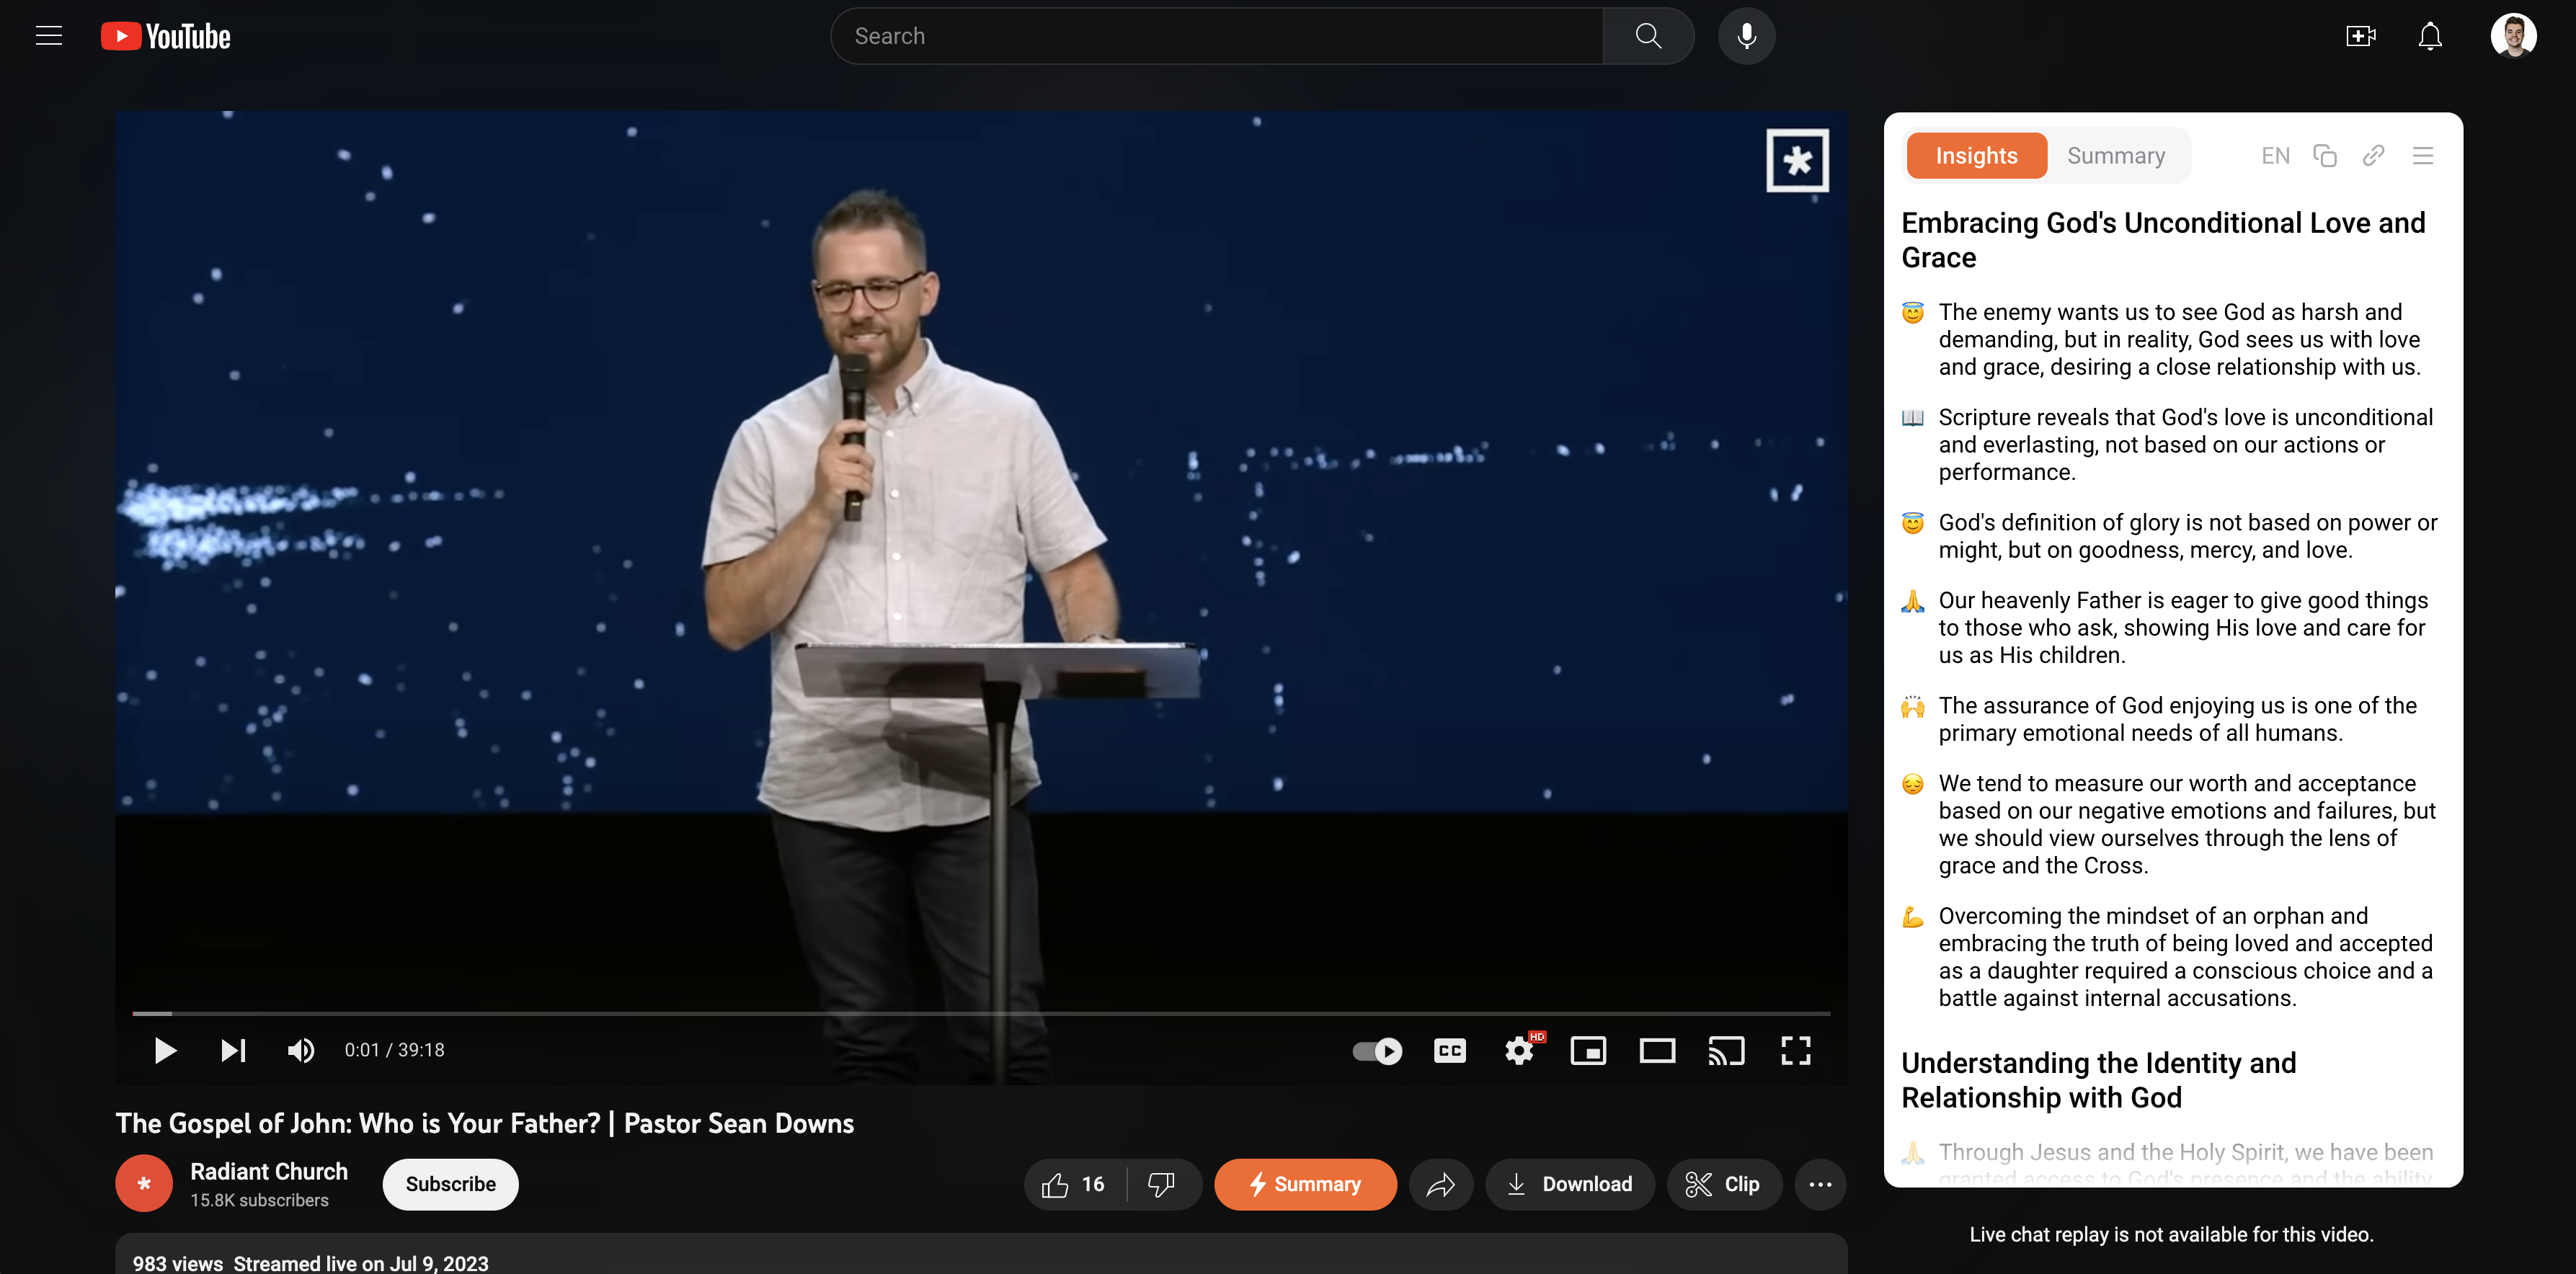
Task: Open the side panel lines menu
Action: click(x=2422, y=155)
